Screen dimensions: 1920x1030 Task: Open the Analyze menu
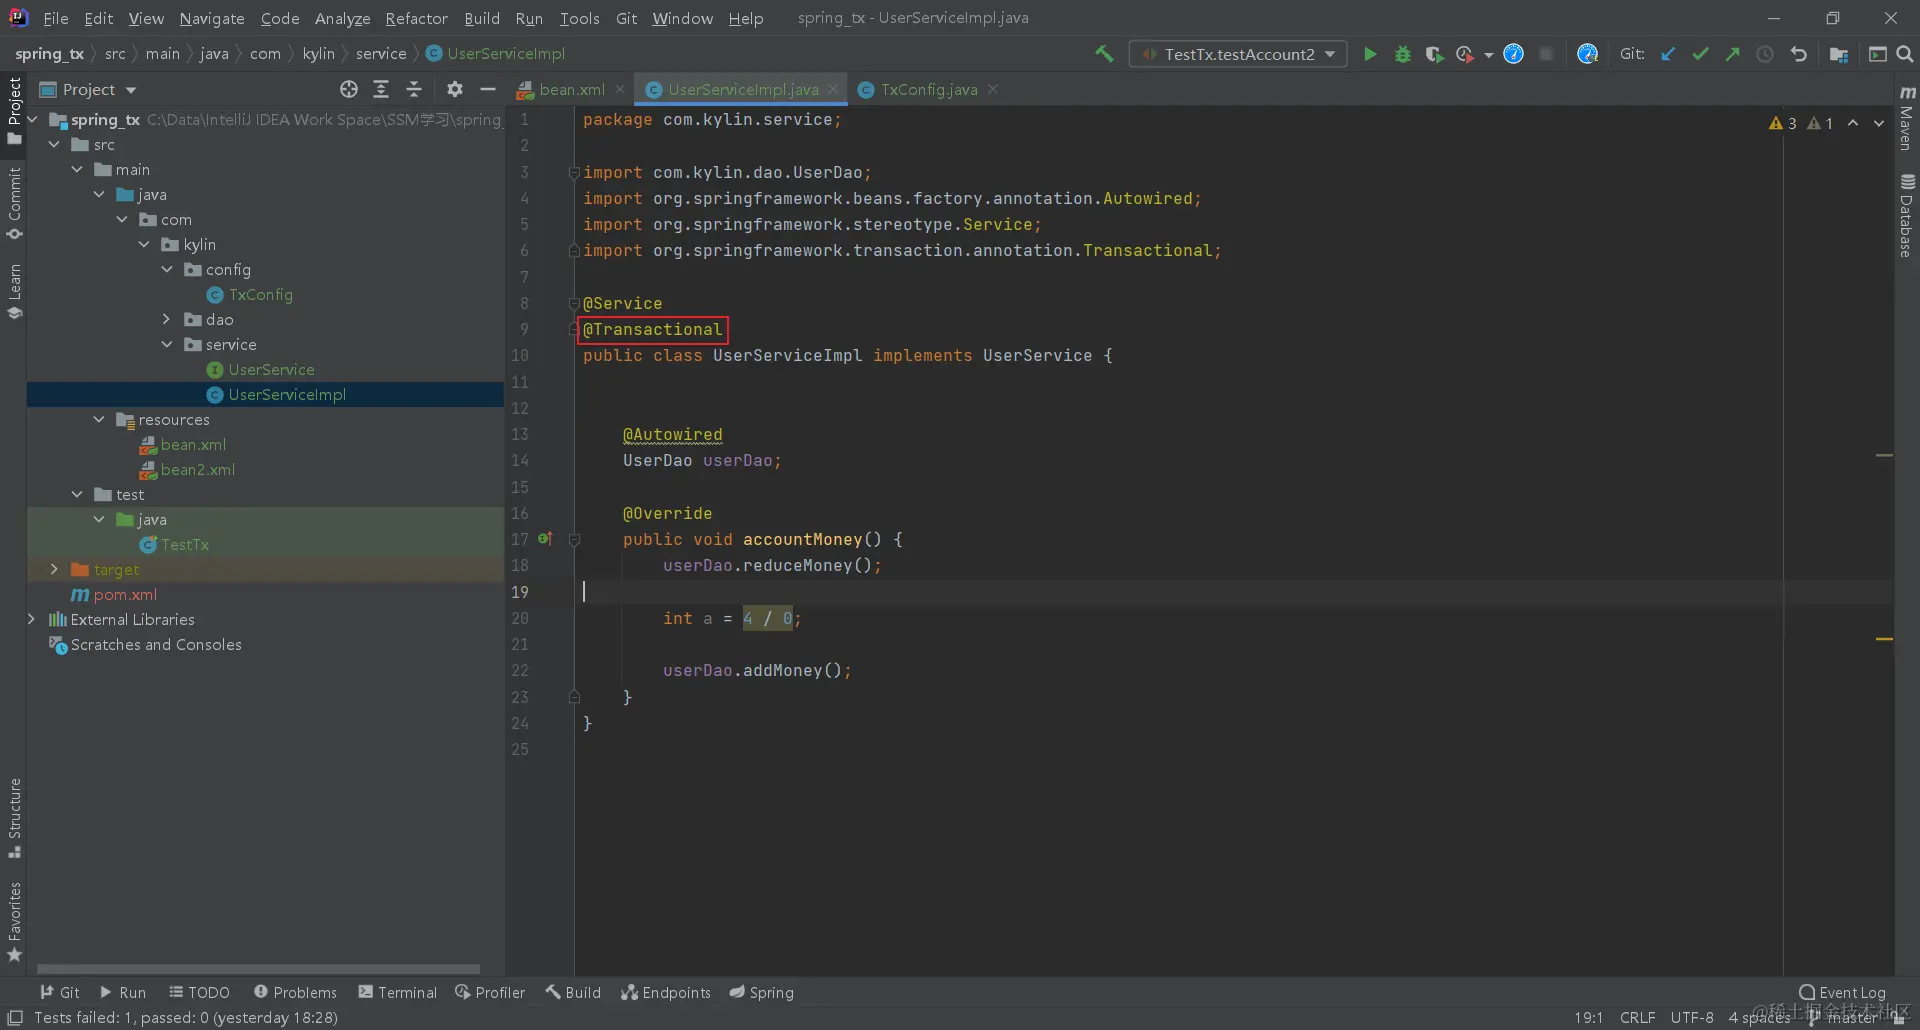[343, 18]
